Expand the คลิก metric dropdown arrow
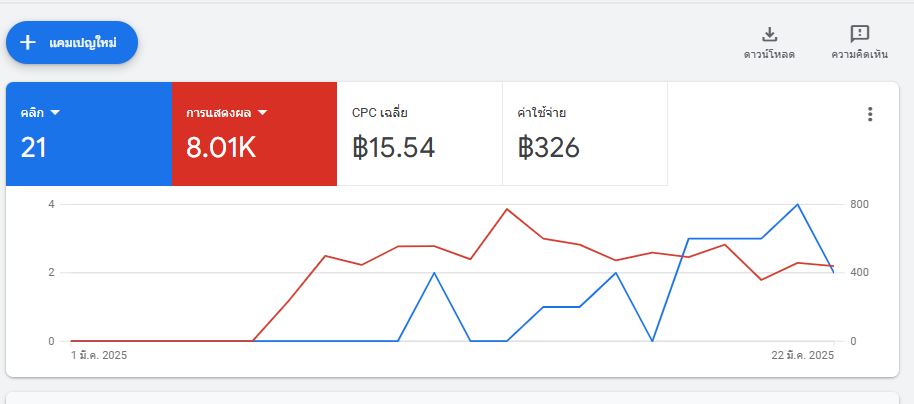 tap(56, 113)
